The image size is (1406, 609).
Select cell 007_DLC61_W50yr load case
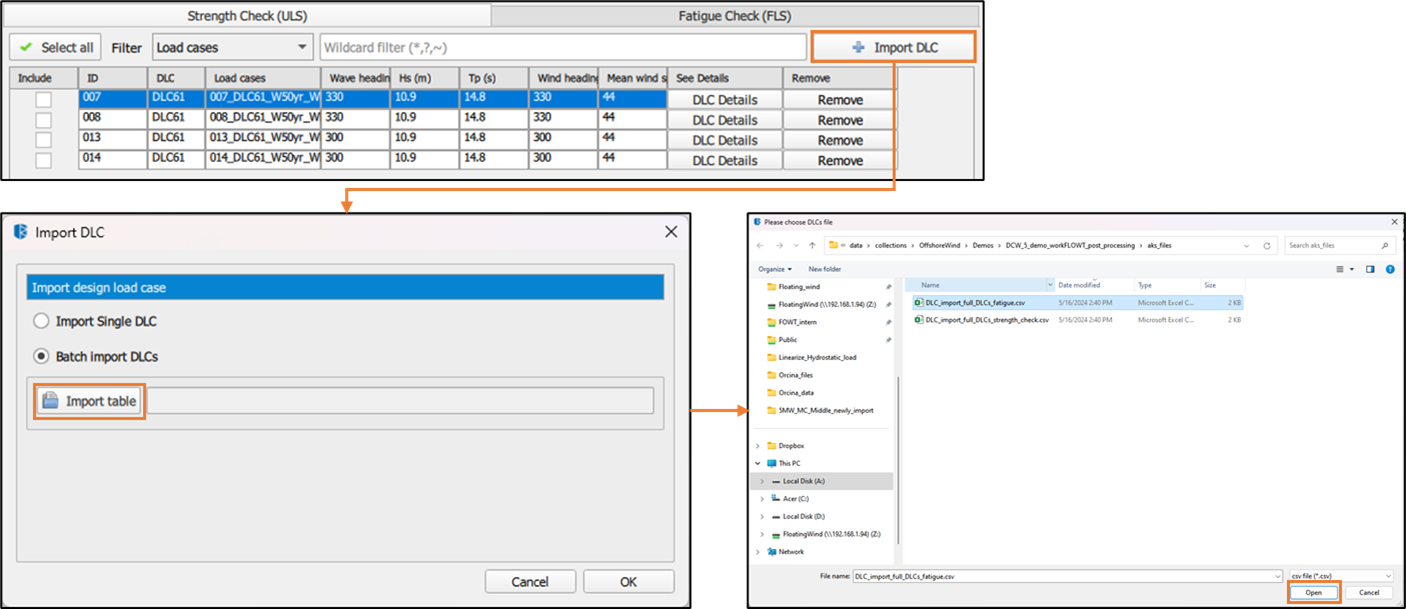(263, 99)
